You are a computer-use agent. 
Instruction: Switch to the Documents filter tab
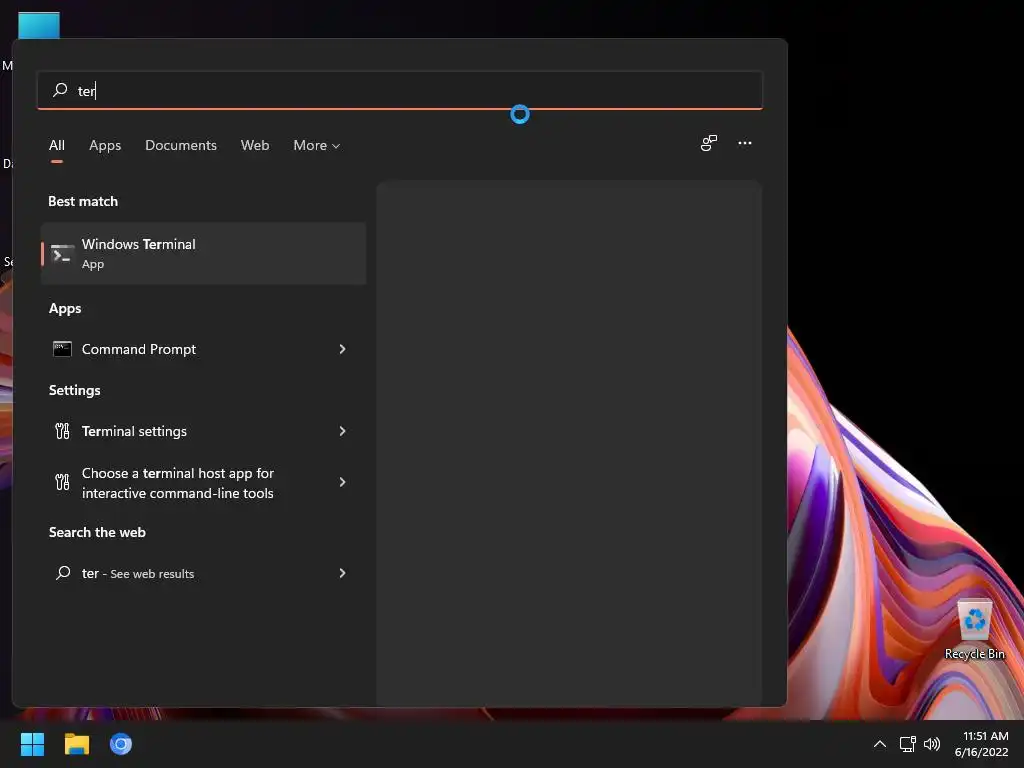tap(181, 145)
